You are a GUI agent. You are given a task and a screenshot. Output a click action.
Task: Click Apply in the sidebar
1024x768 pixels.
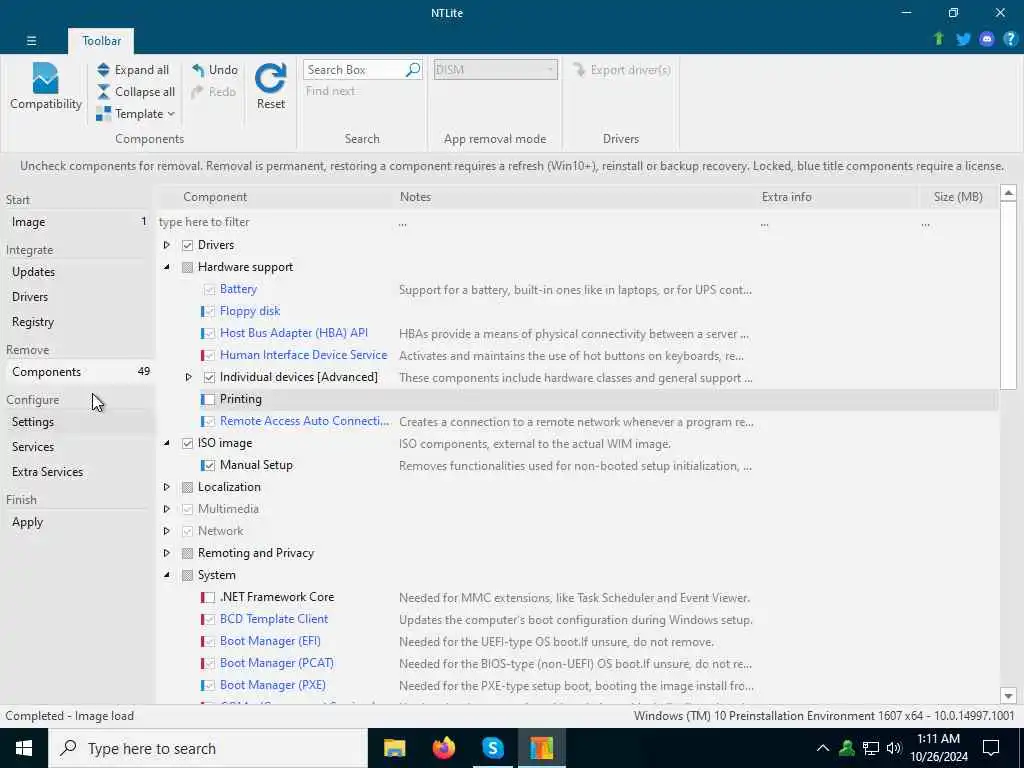tap(78, 522)
